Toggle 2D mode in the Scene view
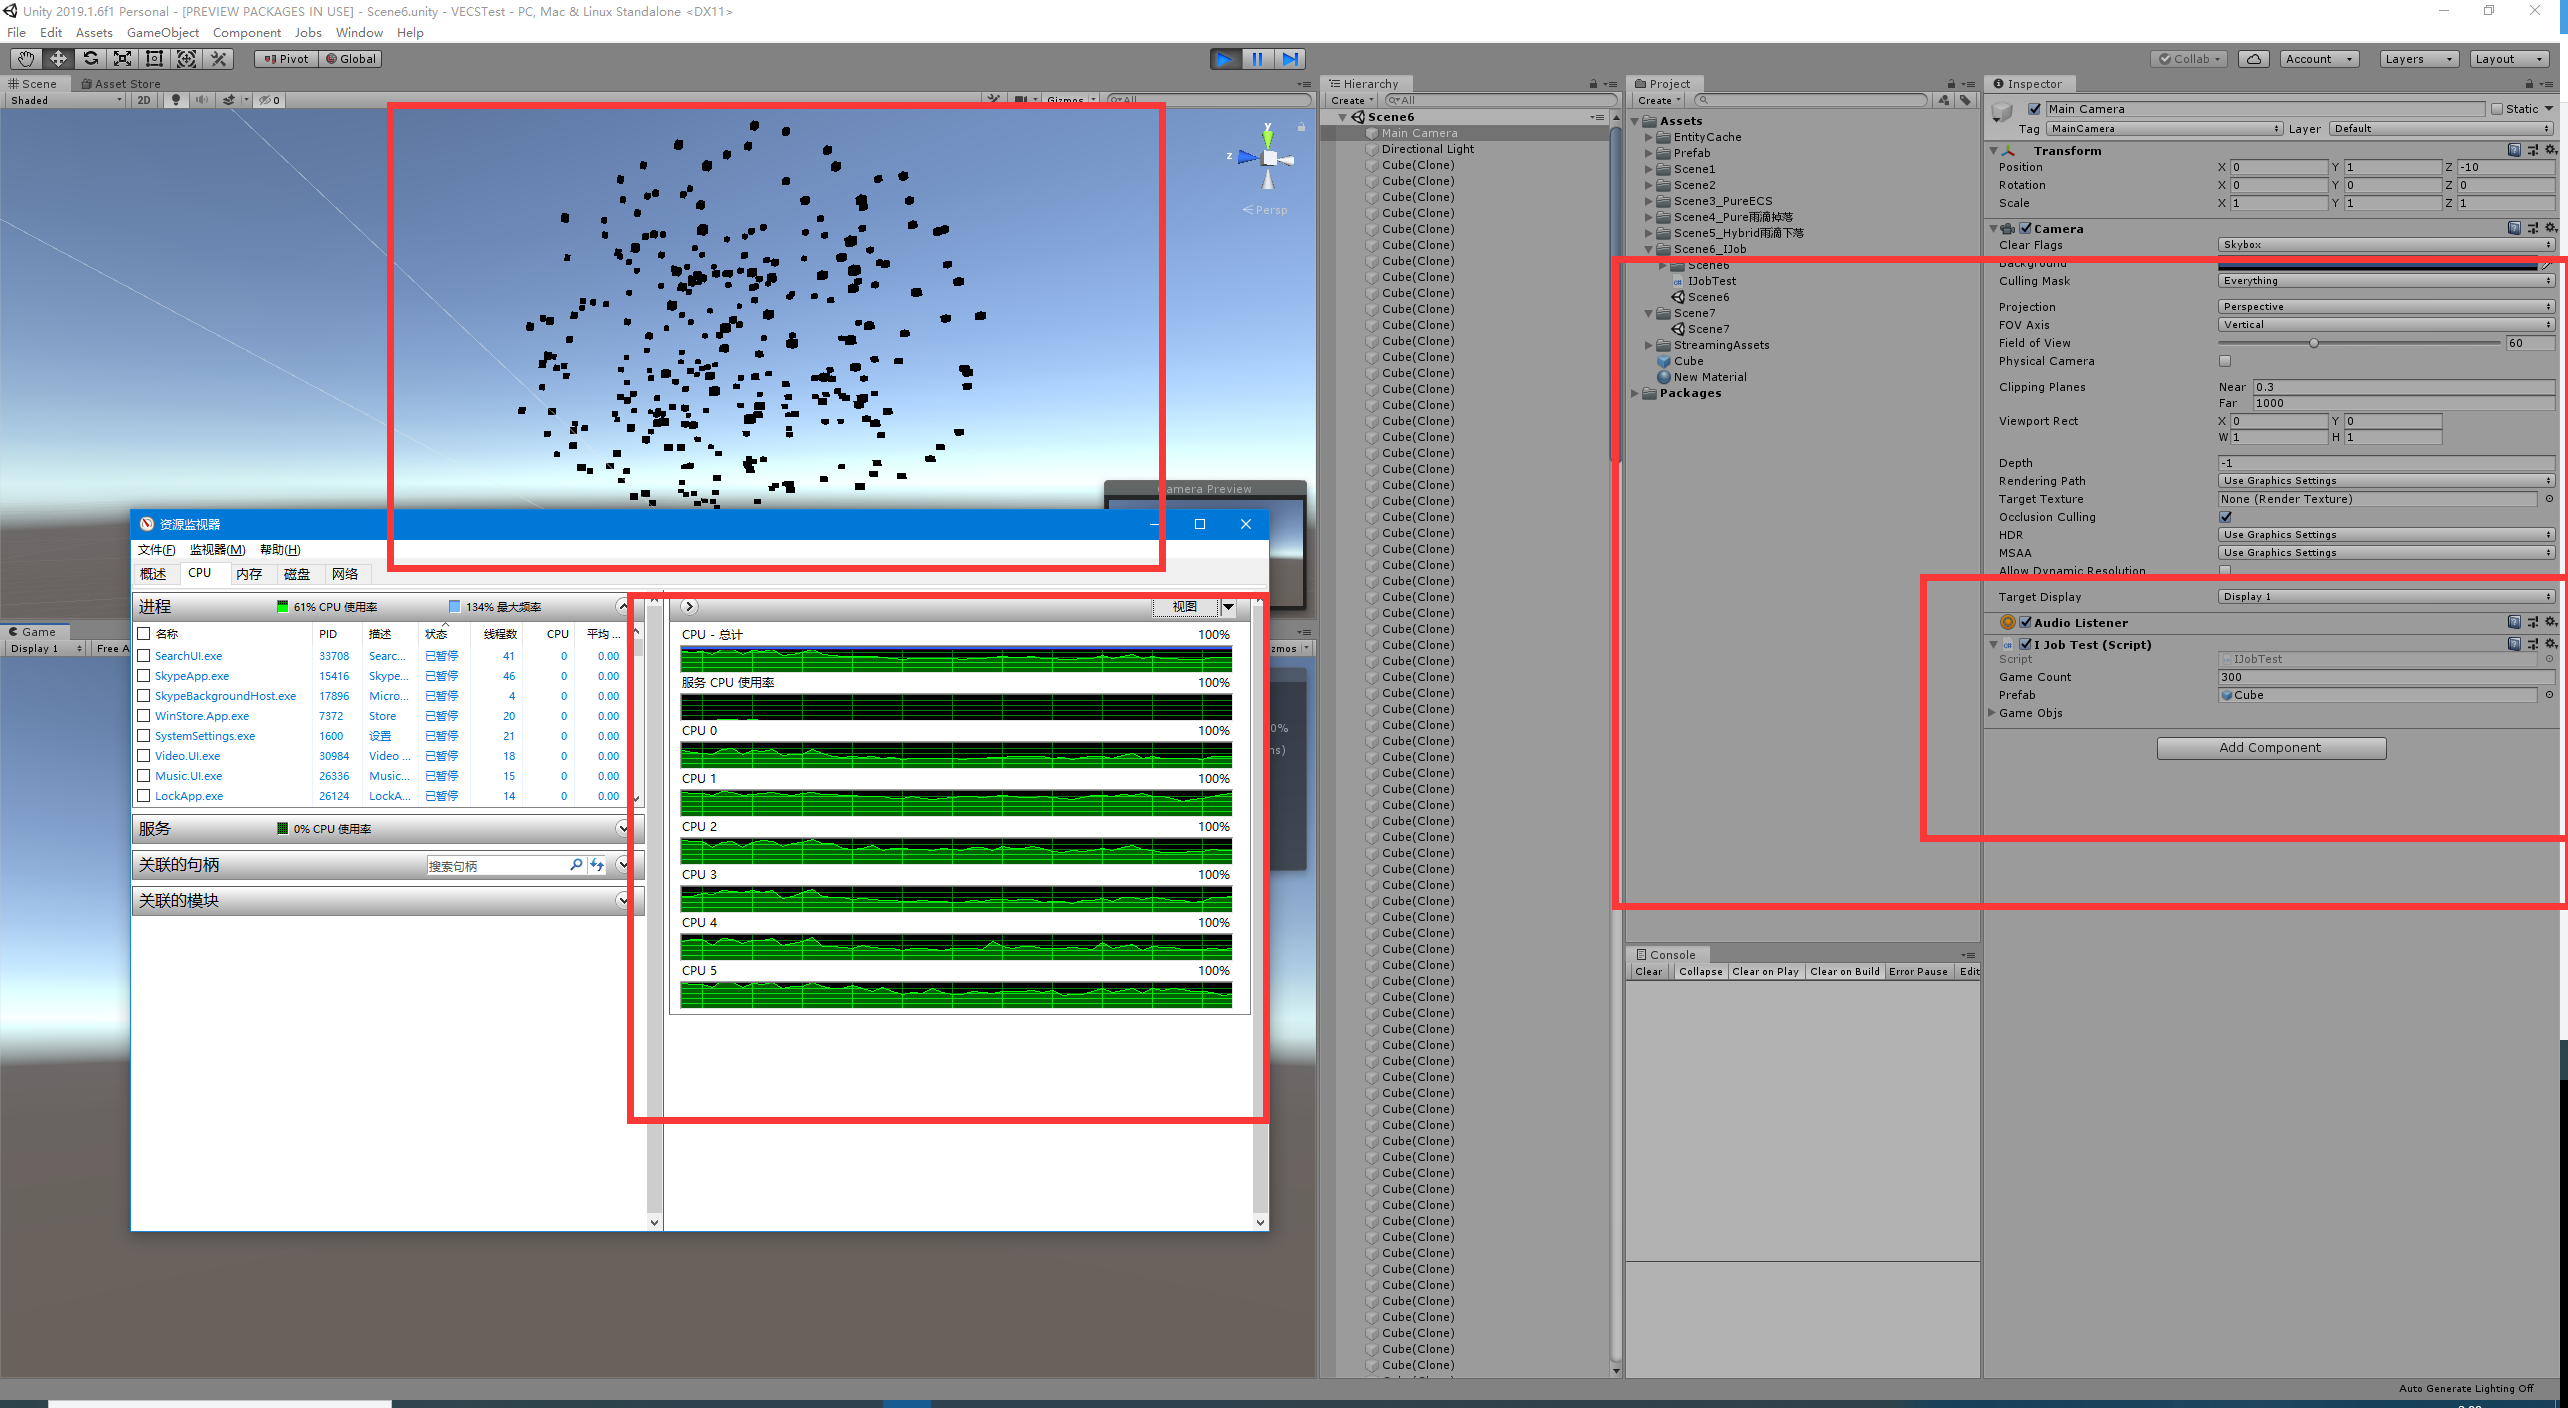Image resolution: width=2568 pixels, height=1408 pixels. pos(143,100)
